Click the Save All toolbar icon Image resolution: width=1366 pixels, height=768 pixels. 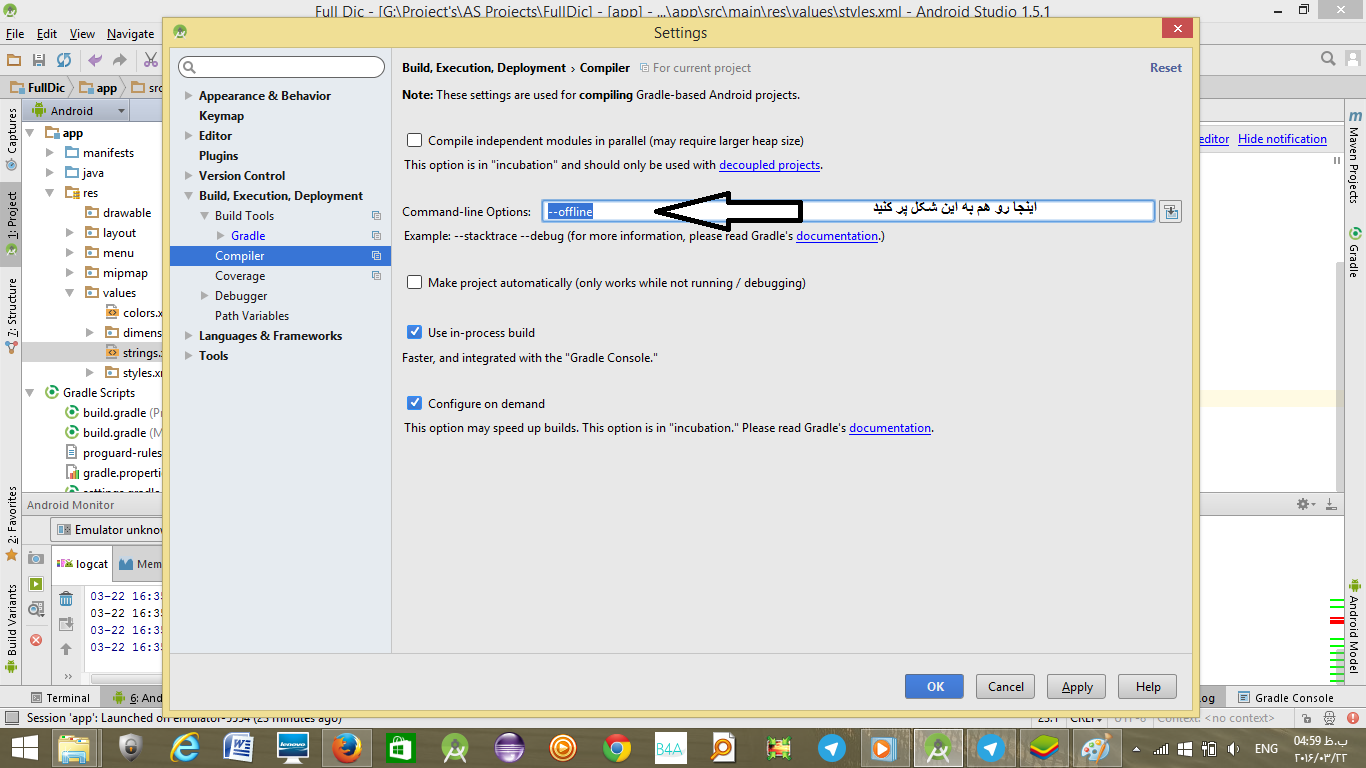(38, 60)
